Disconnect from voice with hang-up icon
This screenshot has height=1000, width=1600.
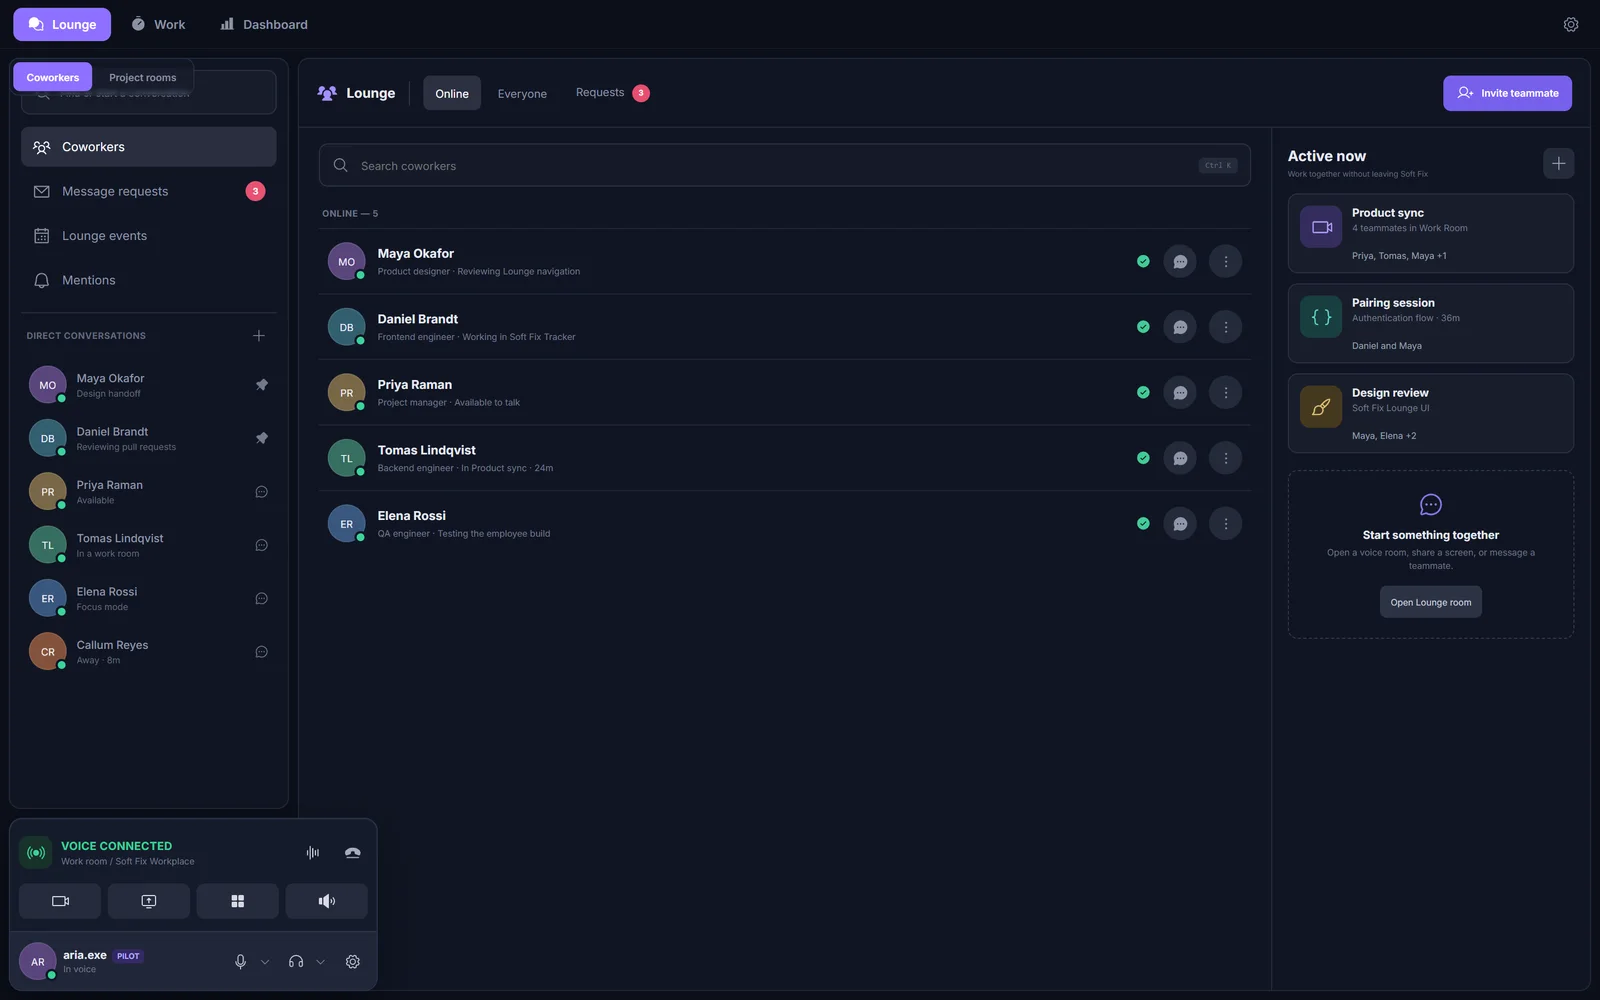(352, 853)
